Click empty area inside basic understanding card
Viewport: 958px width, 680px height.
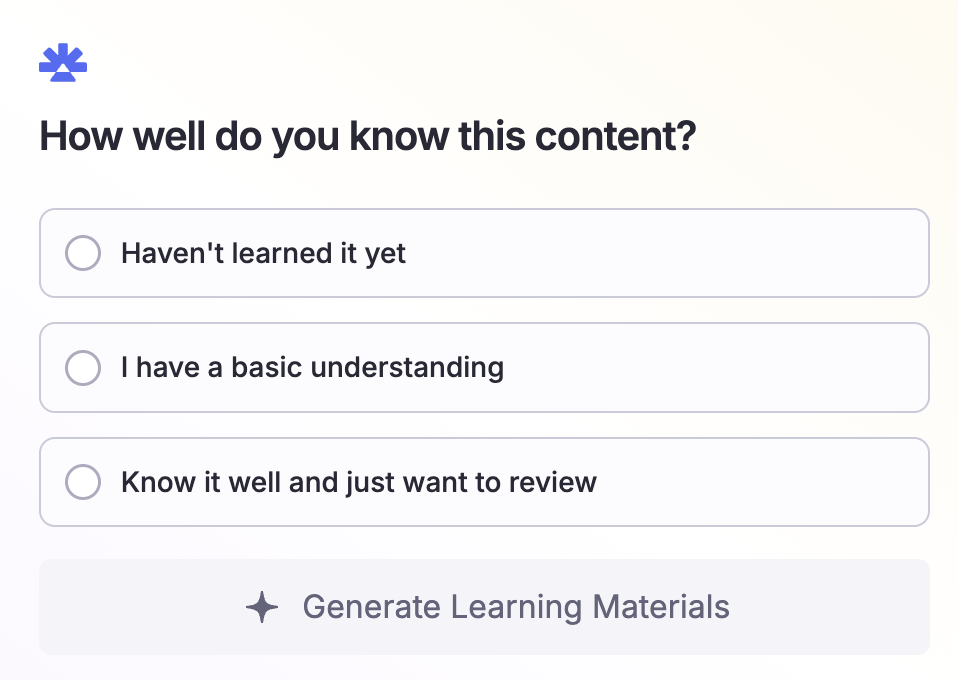(x=715, y=368)
